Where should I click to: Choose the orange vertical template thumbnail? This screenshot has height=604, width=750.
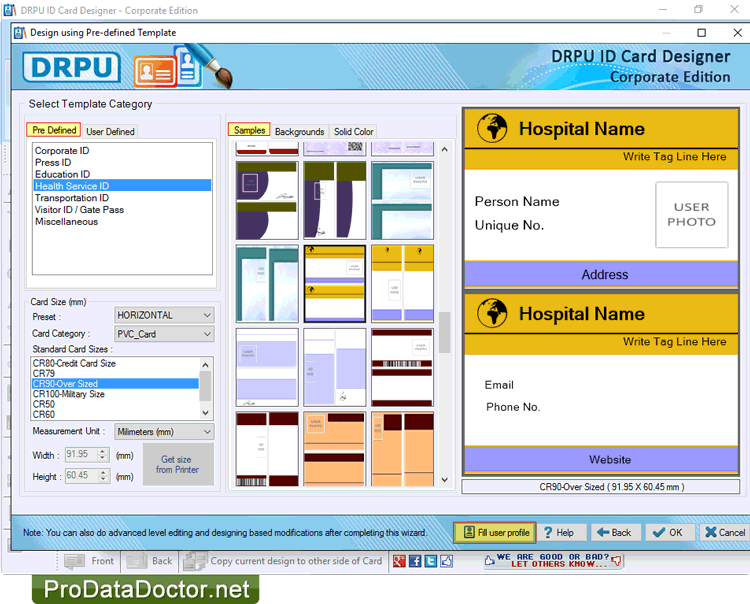click(x=402, y=449)
